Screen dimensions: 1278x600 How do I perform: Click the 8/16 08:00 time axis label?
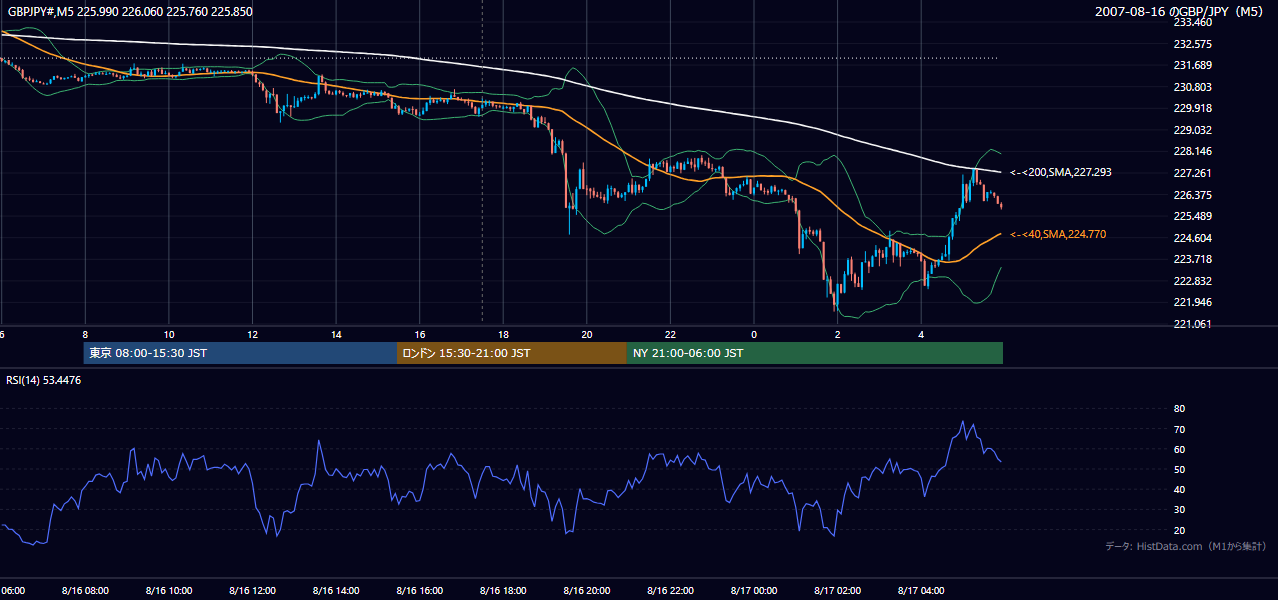(x=85, y=591)
